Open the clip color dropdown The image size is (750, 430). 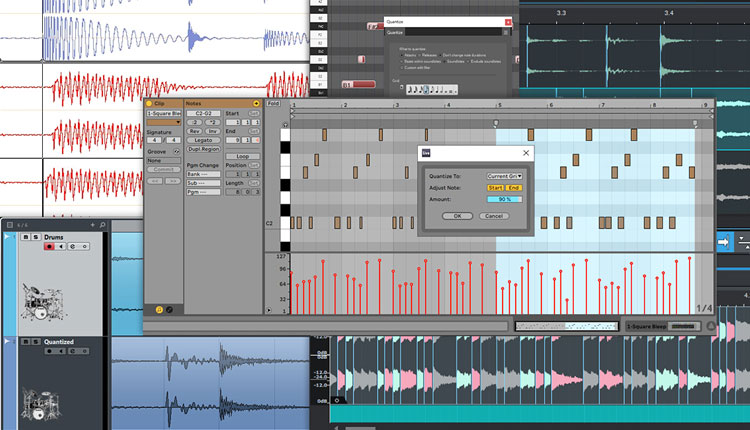(x=164, y=124)
